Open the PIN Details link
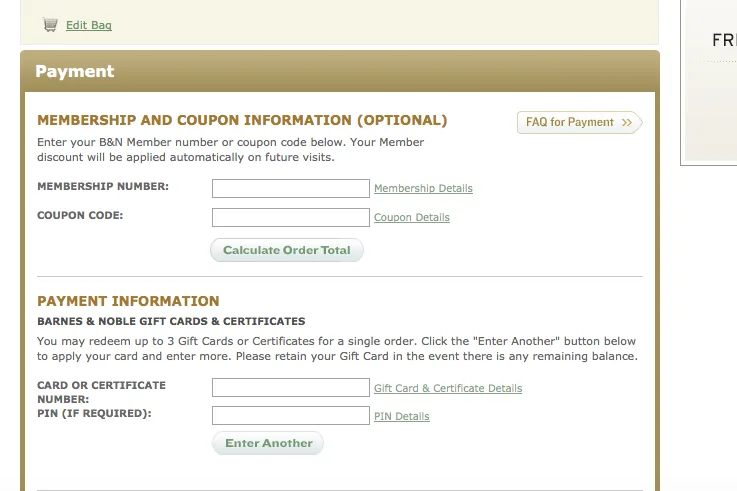Image resolution: width=737 pixels, height=491 pixels. click(x=401, y=417)
